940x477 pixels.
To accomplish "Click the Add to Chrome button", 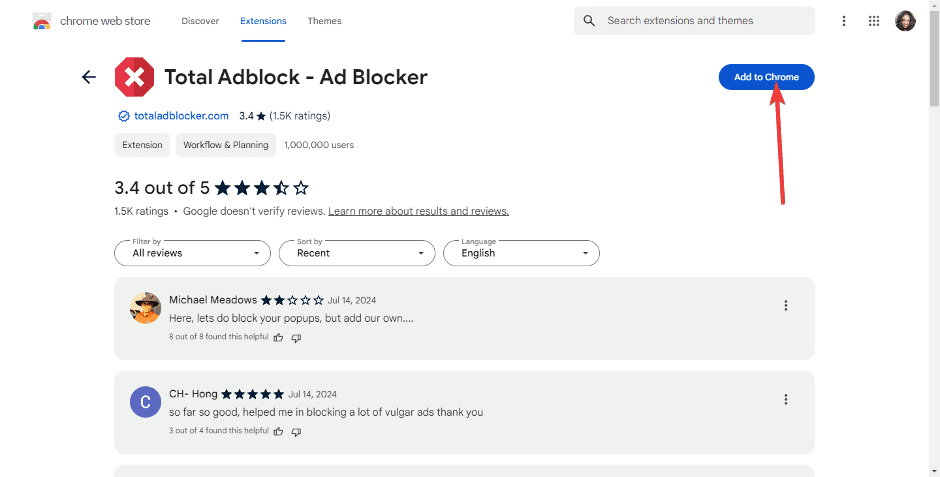I will point(766,77).
